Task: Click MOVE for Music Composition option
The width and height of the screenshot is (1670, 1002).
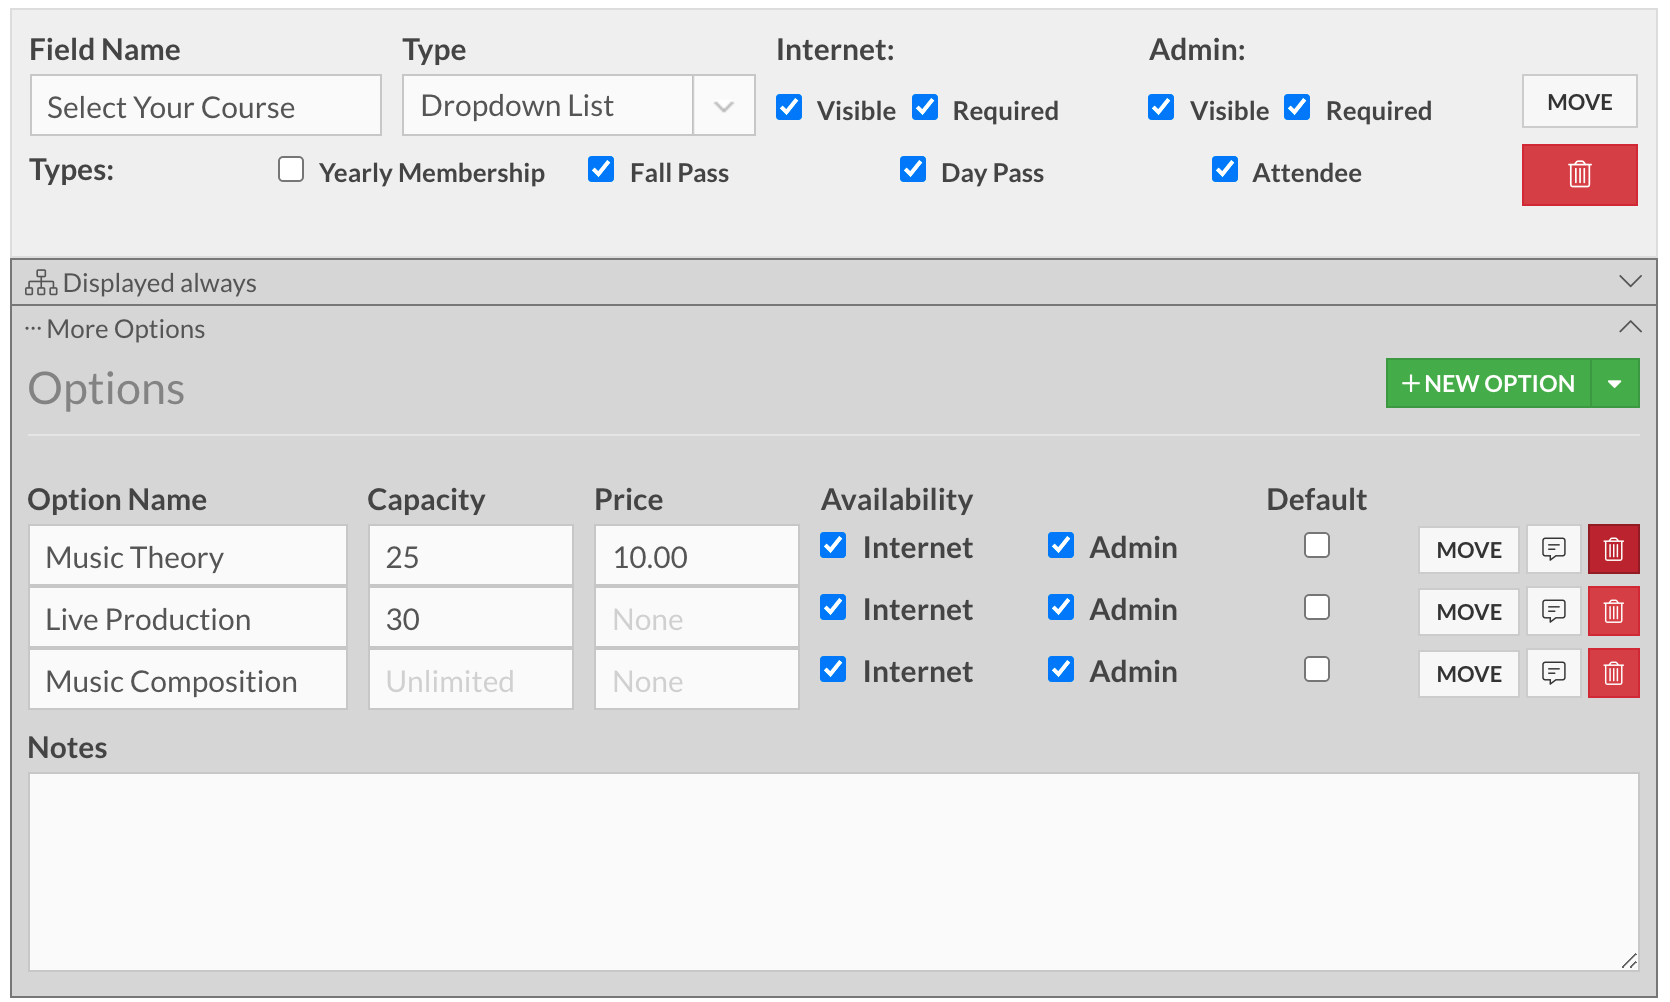Action: click(x=1468, y=673)
